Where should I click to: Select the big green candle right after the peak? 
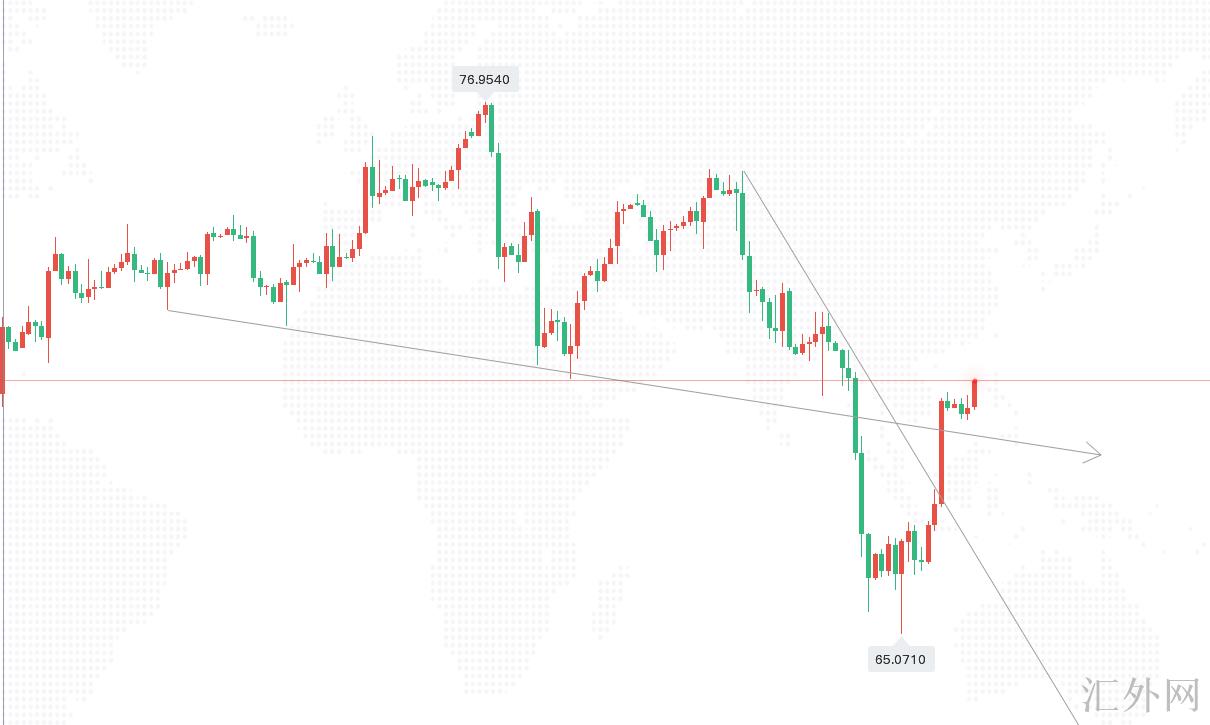click(499, 200)
